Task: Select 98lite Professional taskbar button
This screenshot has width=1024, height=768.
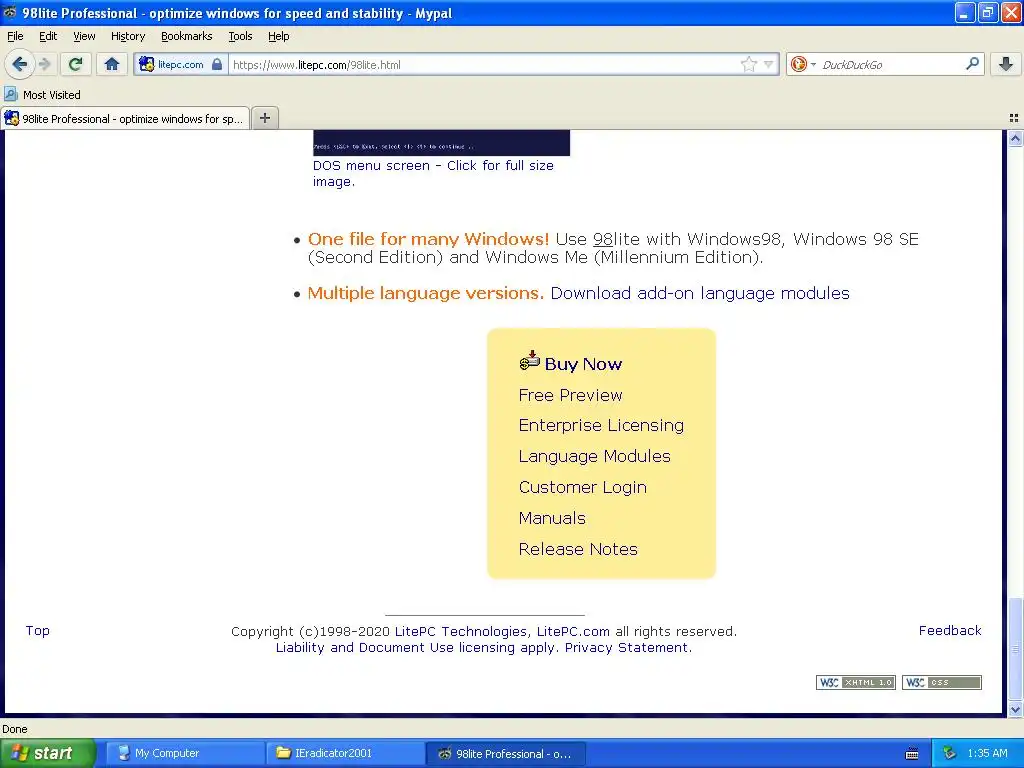Action: 505,753
